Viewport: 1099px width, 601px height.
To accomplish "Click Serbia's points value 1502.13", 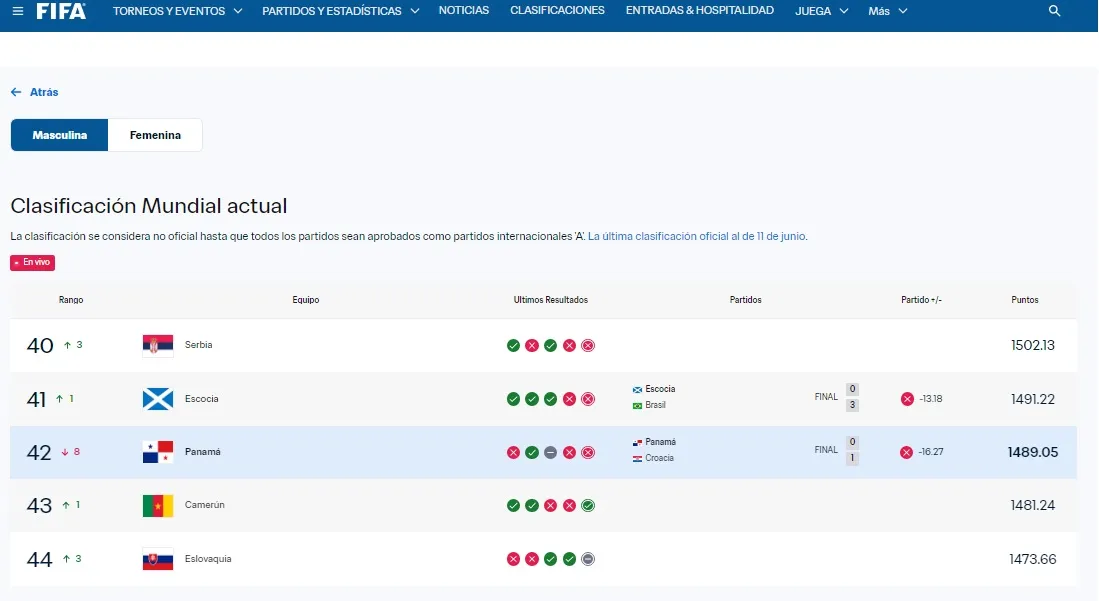I will coord(1032,345).
